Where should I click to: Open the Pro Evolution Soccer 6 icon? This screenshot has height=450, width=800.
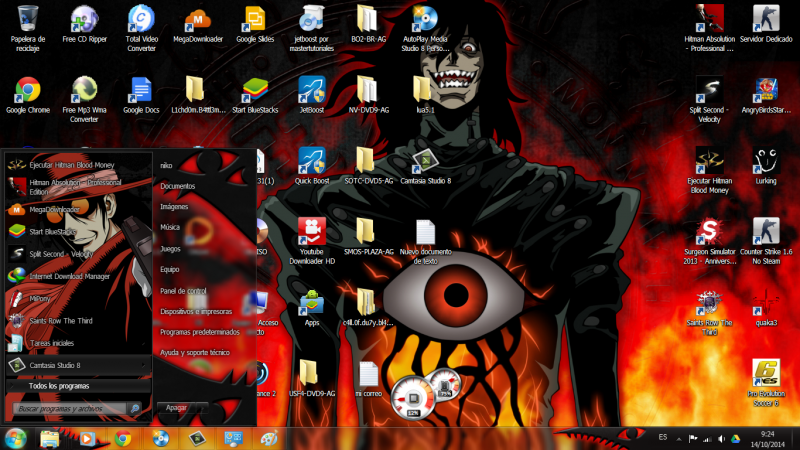[765, 375]
